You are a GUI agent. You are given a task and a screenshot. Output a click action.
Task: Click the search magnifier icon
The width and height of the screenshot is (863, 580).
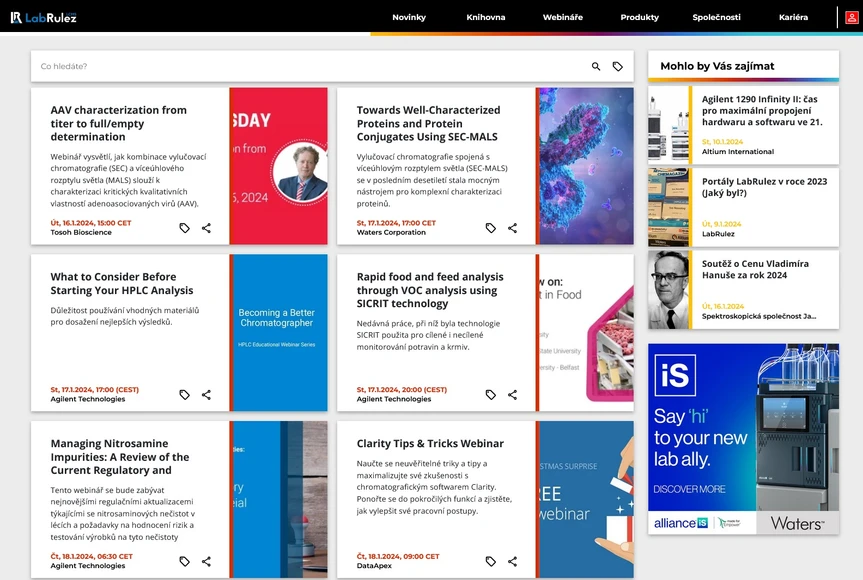pyautogui.click(x=596, y=66)
